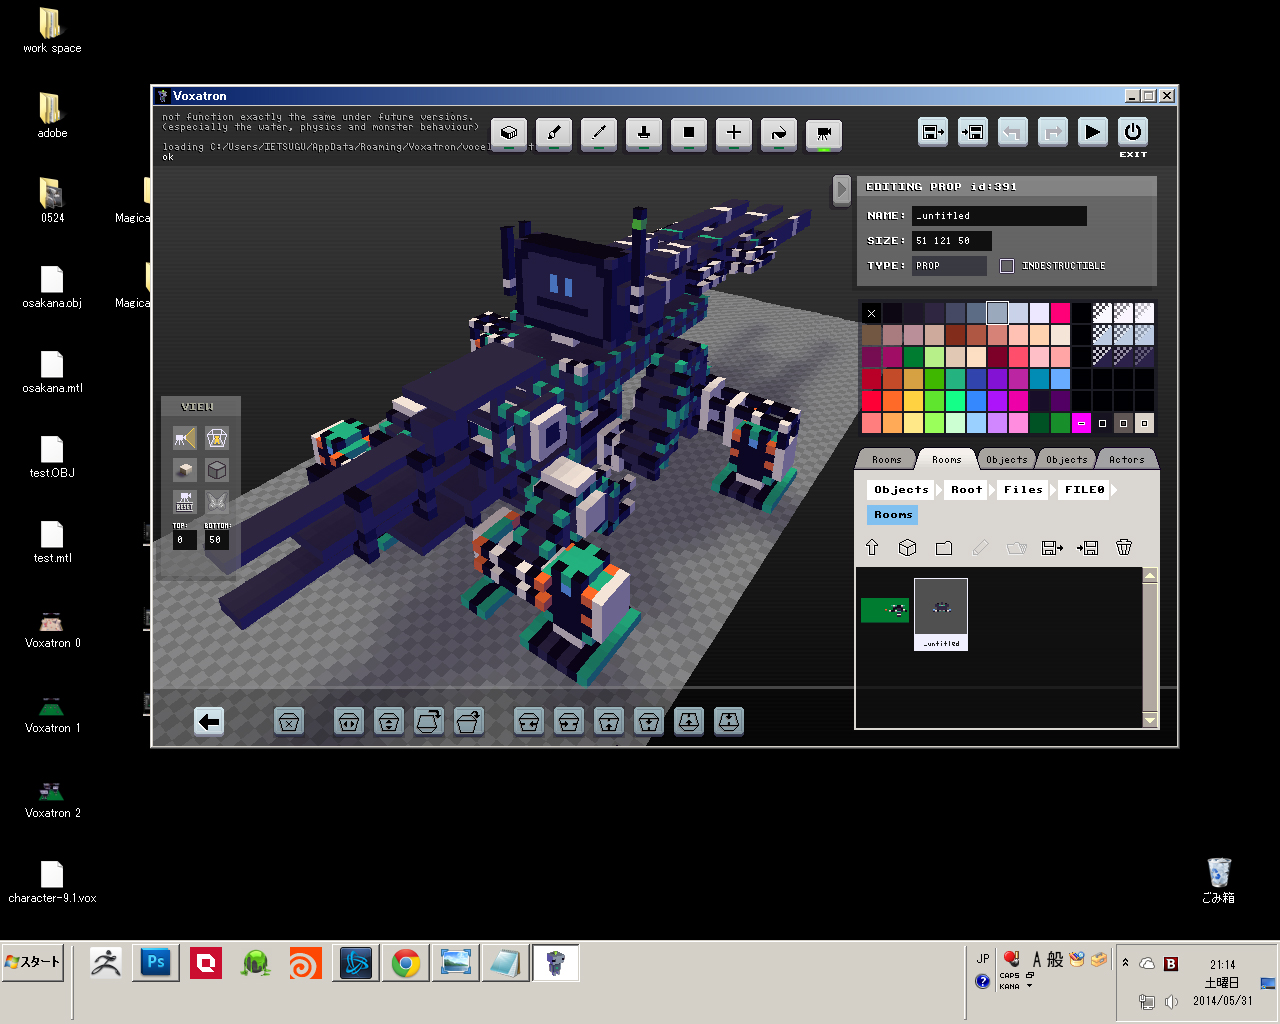Viewport: 1280px width, 1024px height.
Task: Select the eyedropper color pick tool
Action: 599,133
